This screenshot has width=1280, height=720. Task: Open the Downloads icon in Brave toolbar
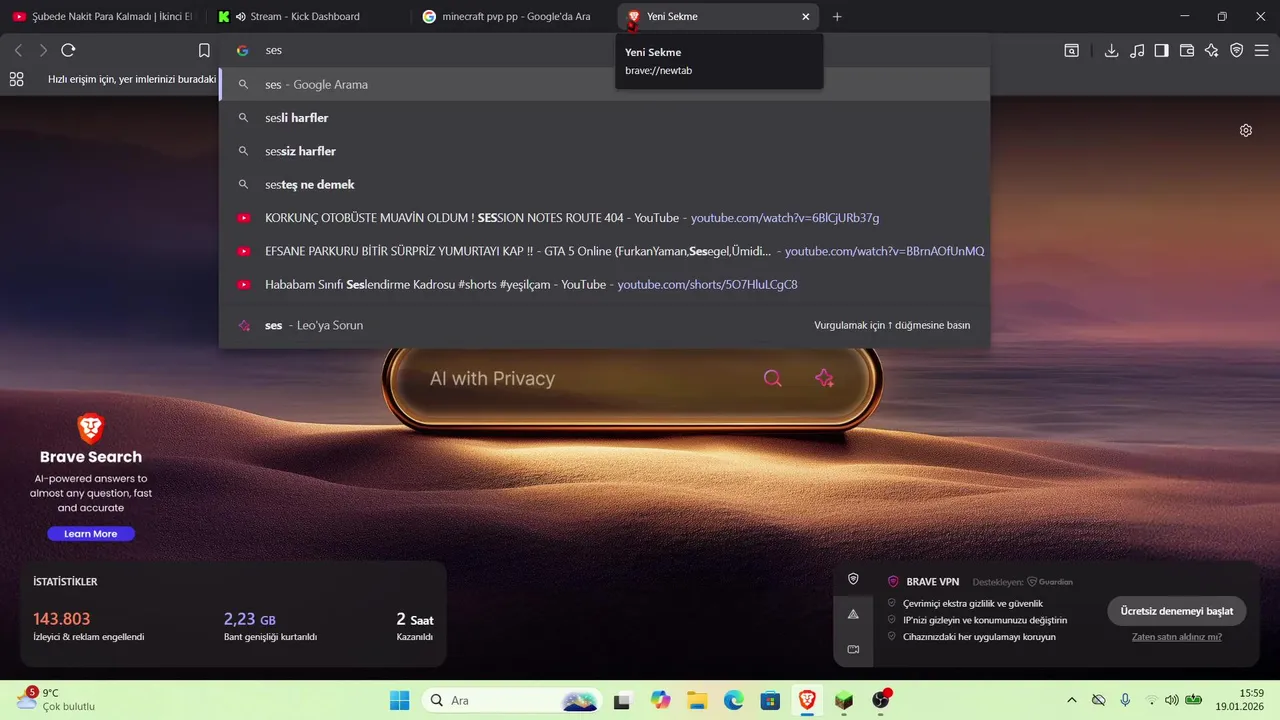click(x=1111, y=50)
